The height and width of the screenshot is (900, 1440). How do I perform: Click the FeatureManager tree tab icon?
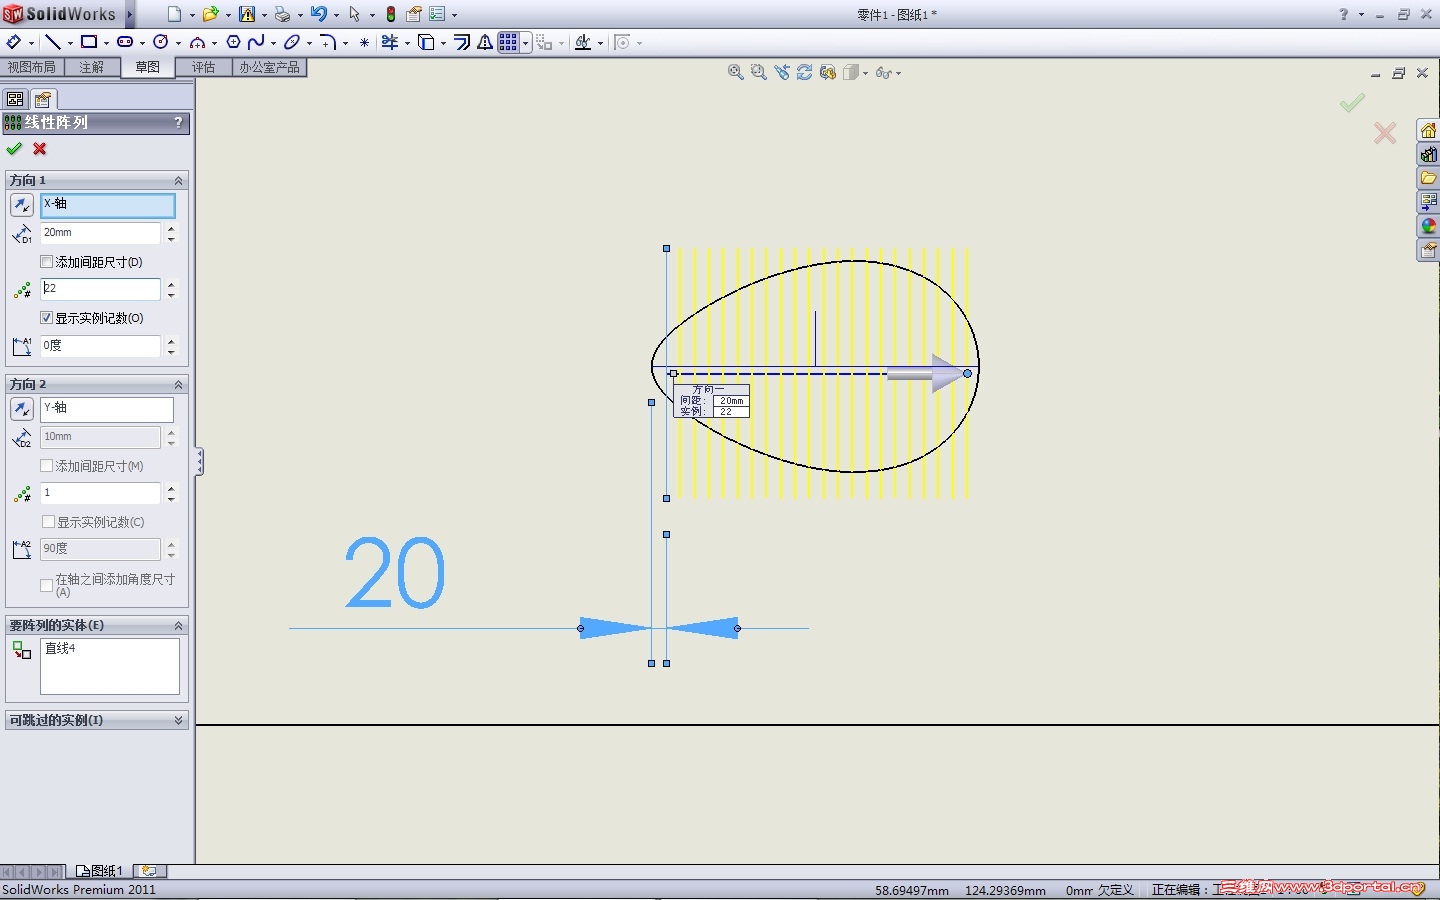[15, 99]
